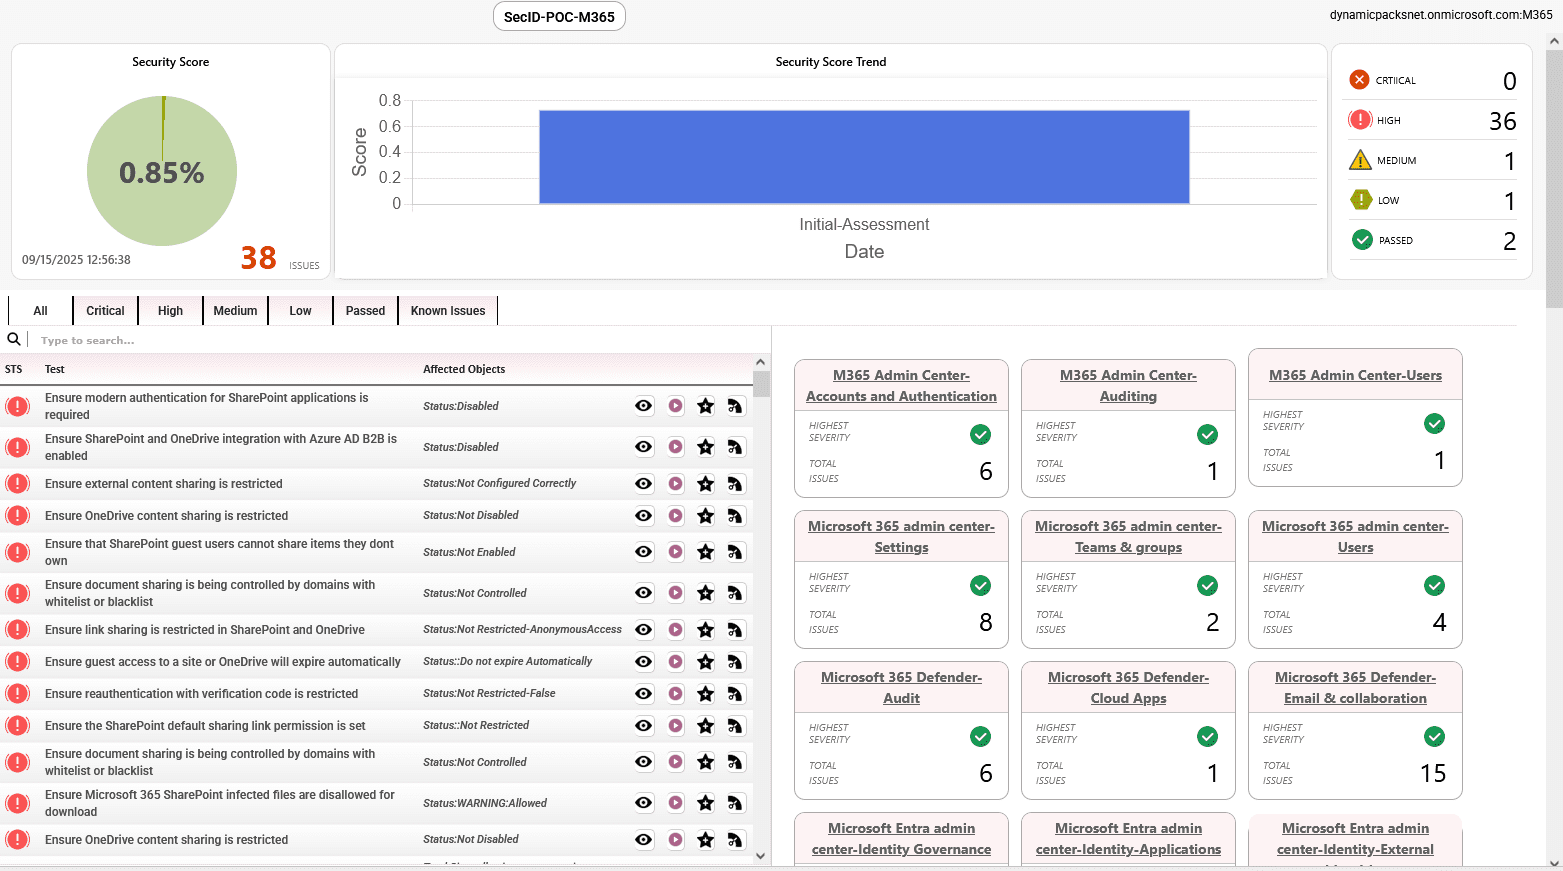The height and width of the screenshot is (871, 1563).
Task: Click the red alert icon beside modern authentication test
Action: coord(17,406)
